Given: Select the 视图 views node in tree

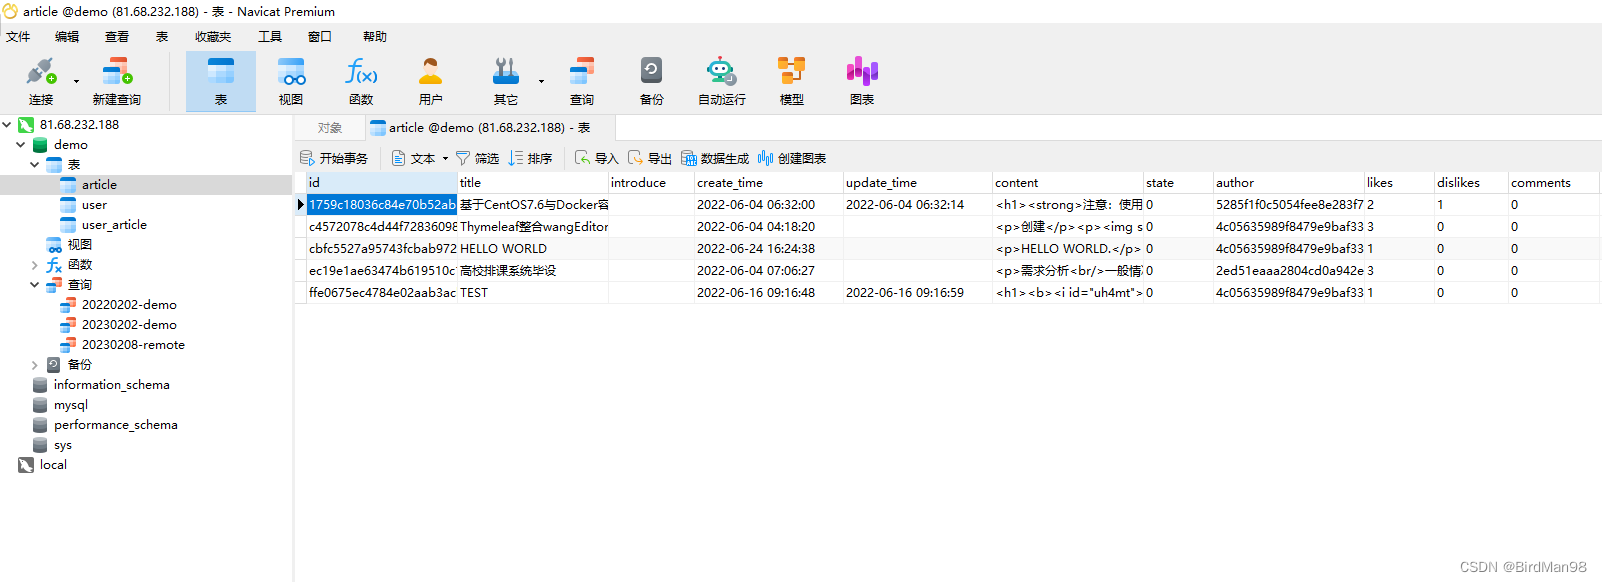Looking at the screenshot, I should [80, 245].
